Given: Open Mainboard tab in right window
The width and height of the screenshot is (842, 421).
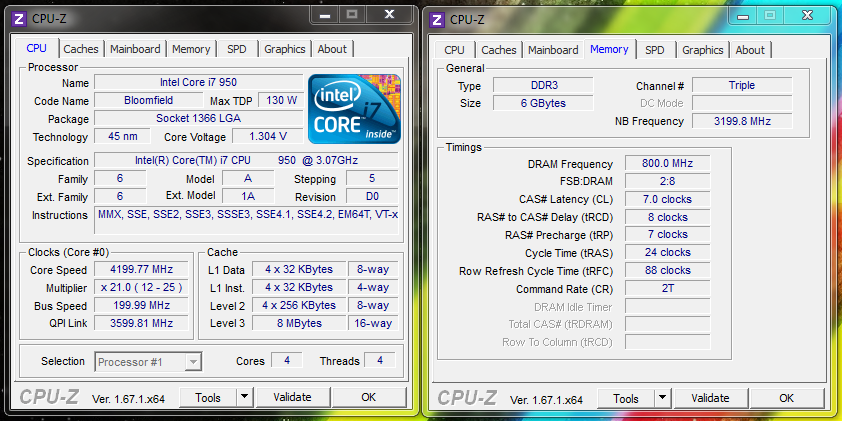Looking at the screenshot, I should (x=553, y=50).
